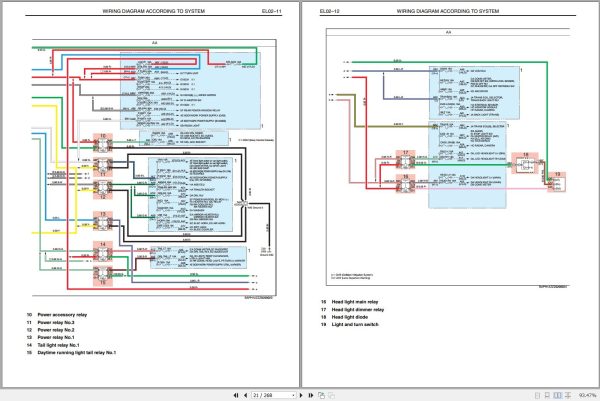Screen dimensions: 600x401
Task: Switch to single page view
Action: click(537, 395)
